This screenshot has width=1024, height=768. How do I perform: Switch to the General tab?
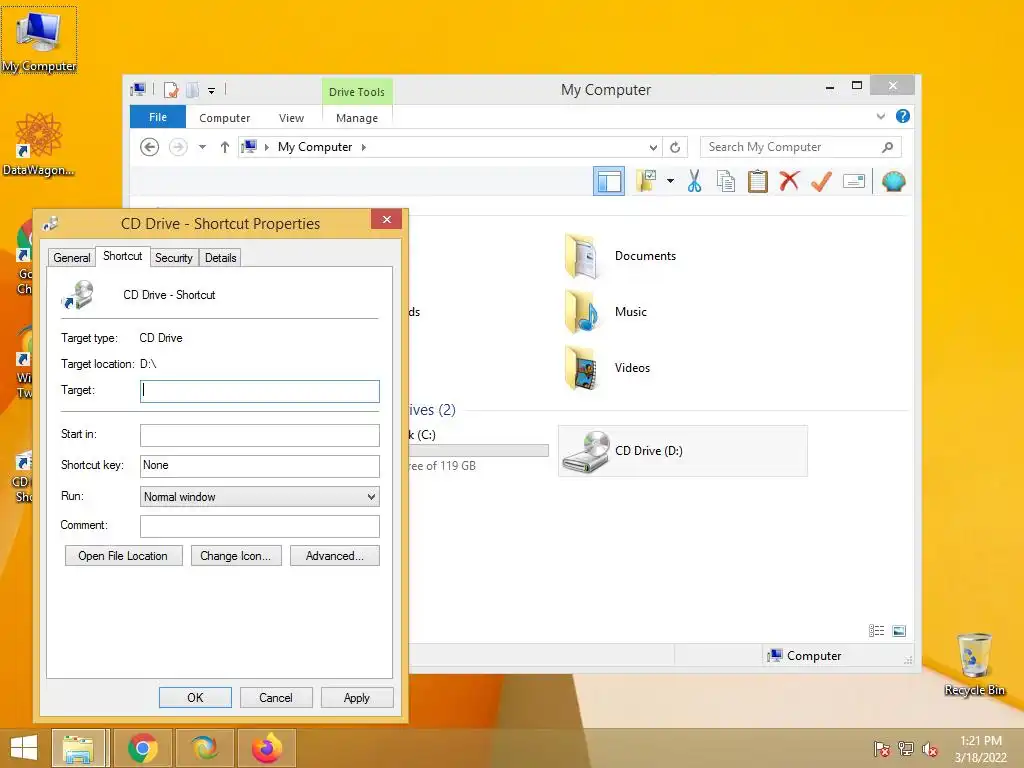tap(72, 258)
